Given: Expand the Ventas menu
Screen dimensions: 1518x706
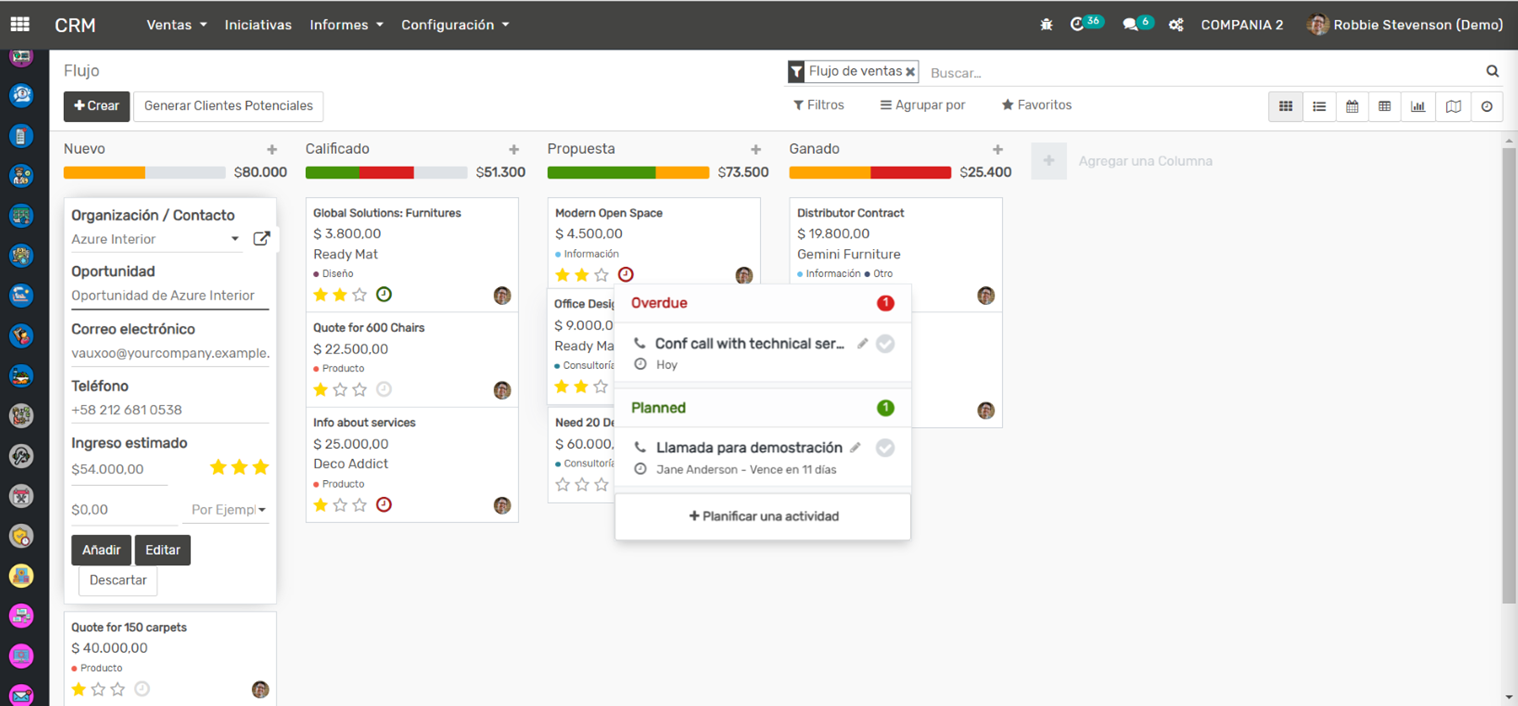Looking at the screenshot, I should pyautogui.click(x=176, y=25).
